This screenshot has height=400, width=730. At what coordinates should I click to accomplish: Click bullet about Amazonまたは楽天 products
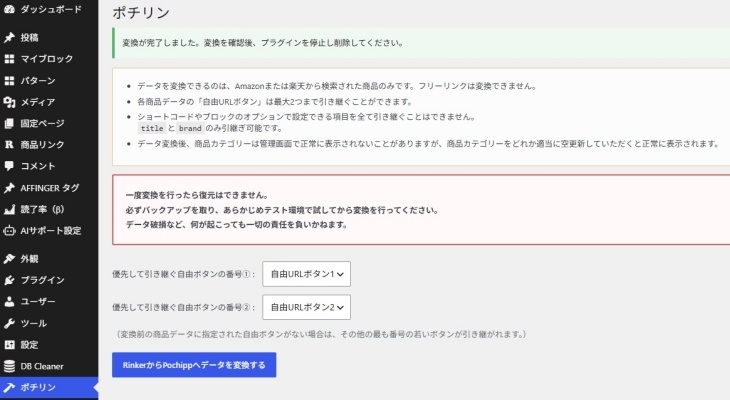pyautogui.click(x=337, y=86)
